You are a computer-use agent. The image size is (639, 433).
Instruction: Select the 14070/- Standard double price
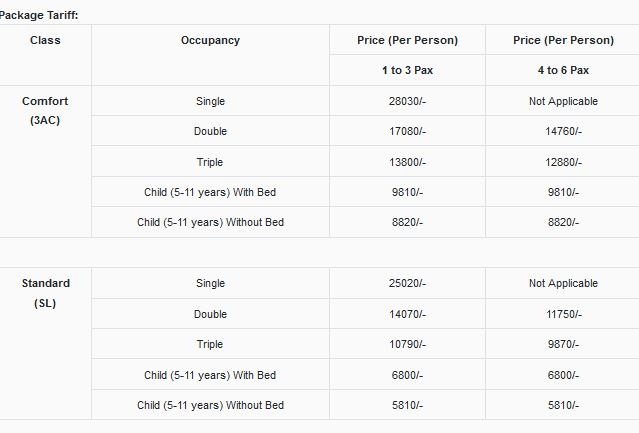click(408, 314)
